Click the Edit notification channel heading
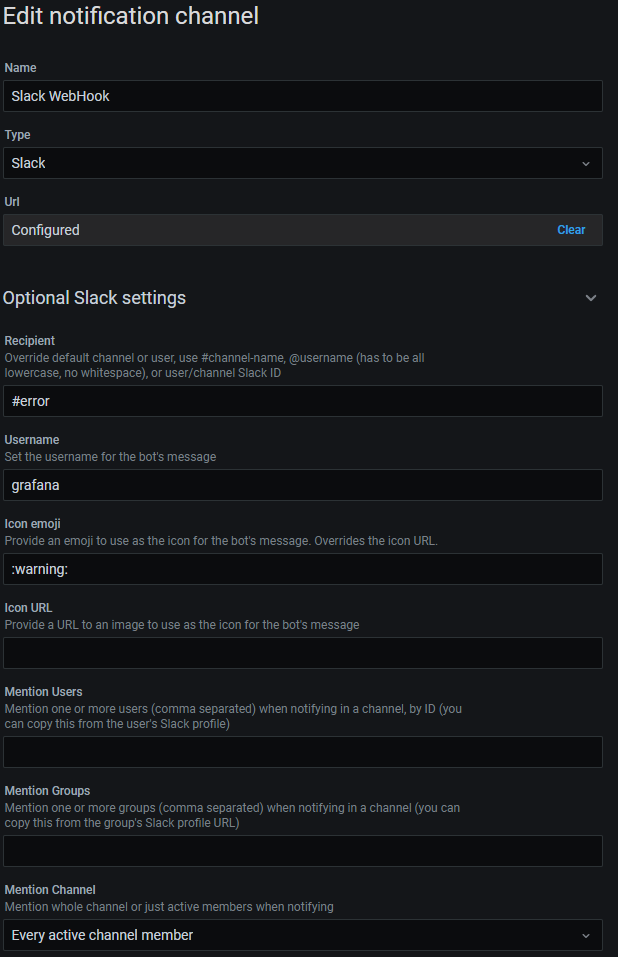The image size is (618, 957). pos(131,16)
